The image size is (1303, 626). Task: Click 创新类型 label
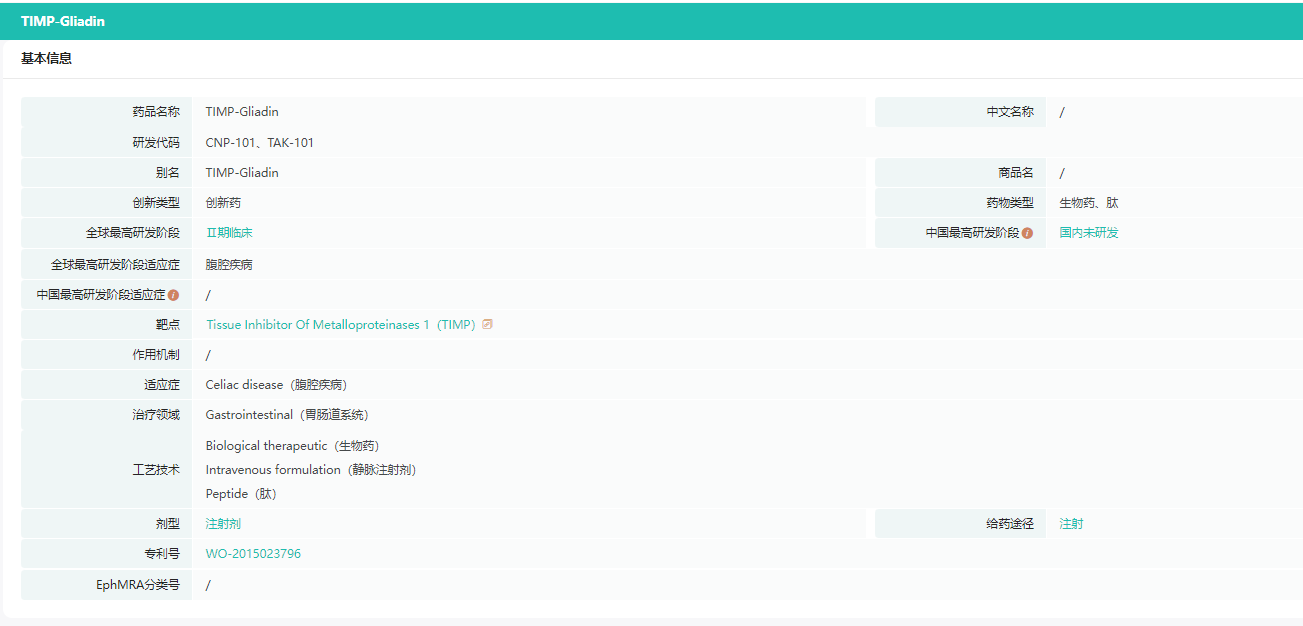(156, 203)
